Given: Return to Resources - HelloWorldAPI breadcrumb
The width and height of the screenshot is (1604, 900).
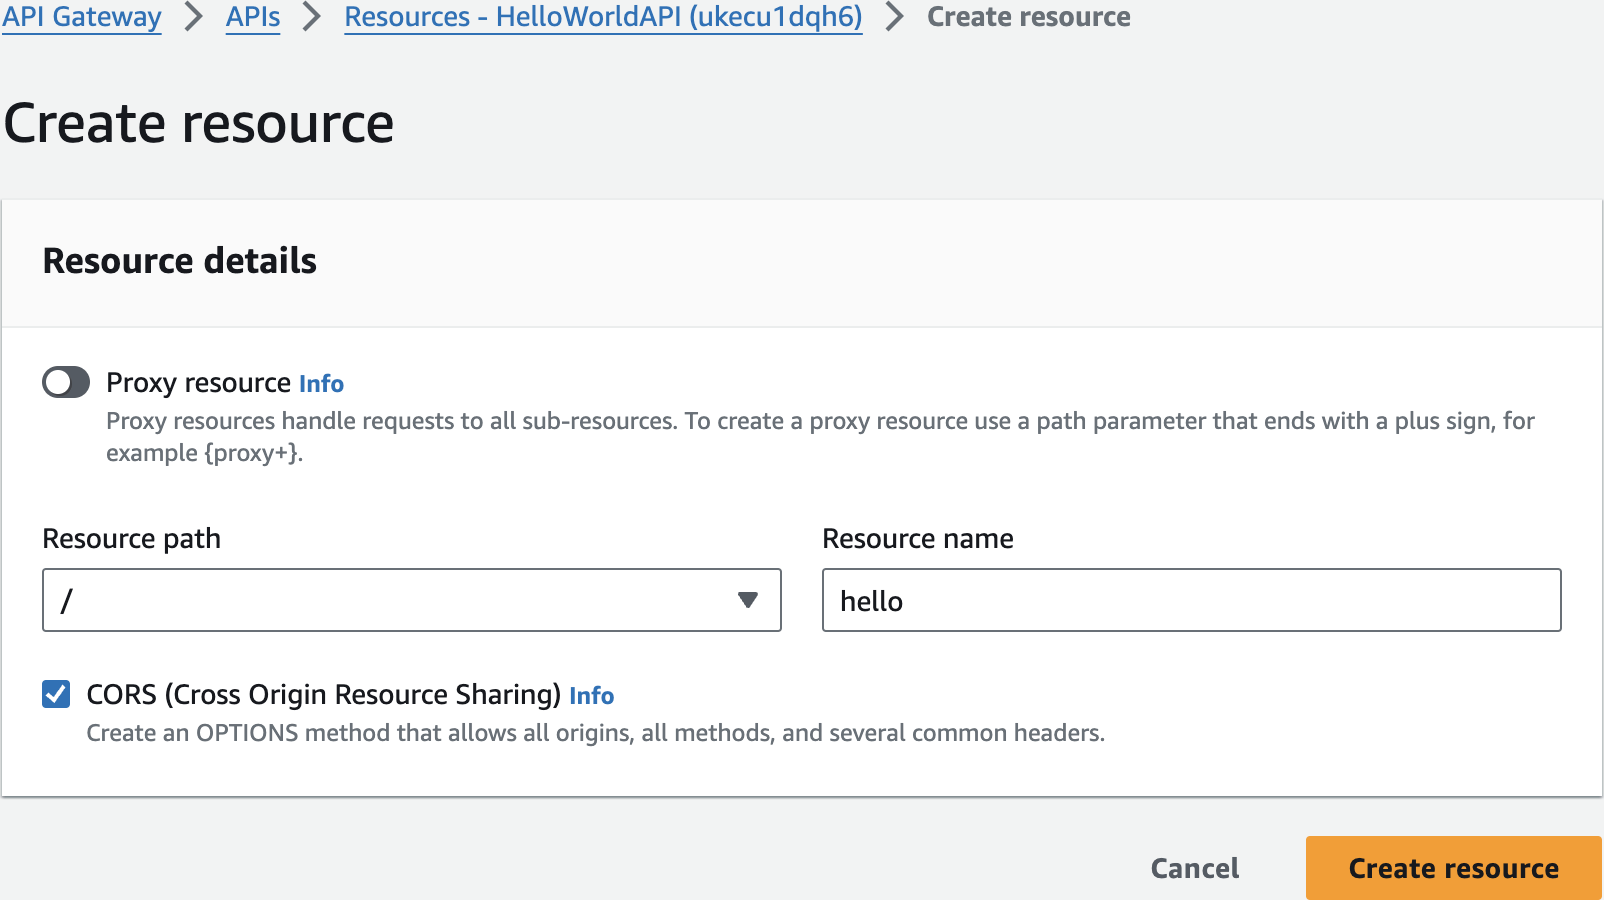Looking at the screenshot, I should coord(603,17).
